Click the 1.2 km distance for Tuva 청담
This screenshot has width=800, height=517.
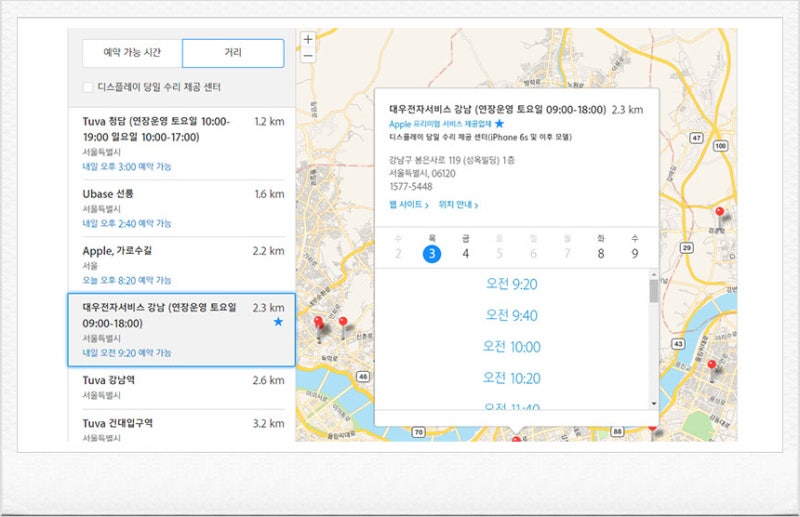269,121
